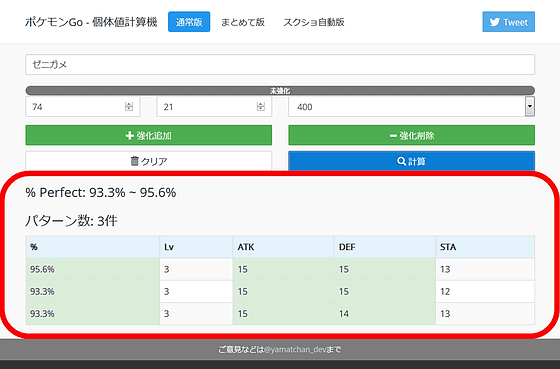Click the Twitter bird icon in Tweet button
This screenshot has height=369, width=560.
pyautogui.click(x=495, y=22)
